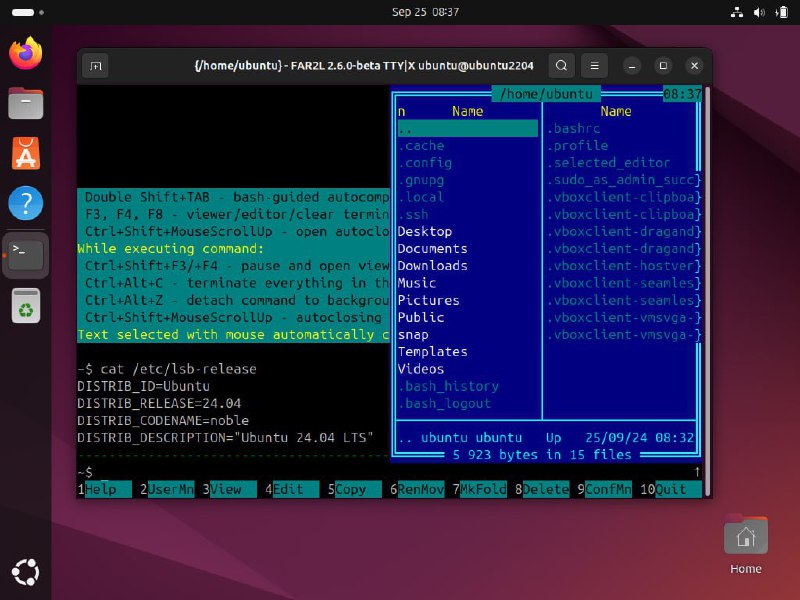Click the left column Name header
800x600 pixels.
[467, 111]
